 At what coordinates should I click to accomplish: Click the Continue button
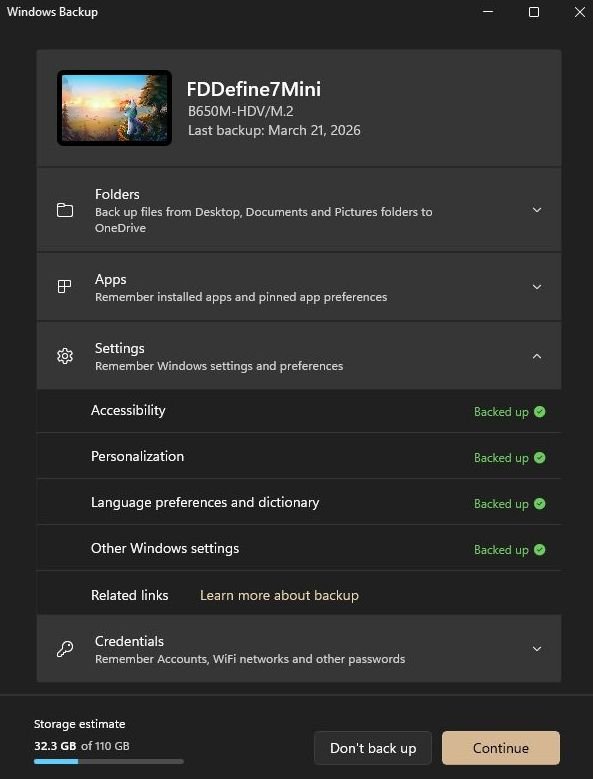click(501, 748)
